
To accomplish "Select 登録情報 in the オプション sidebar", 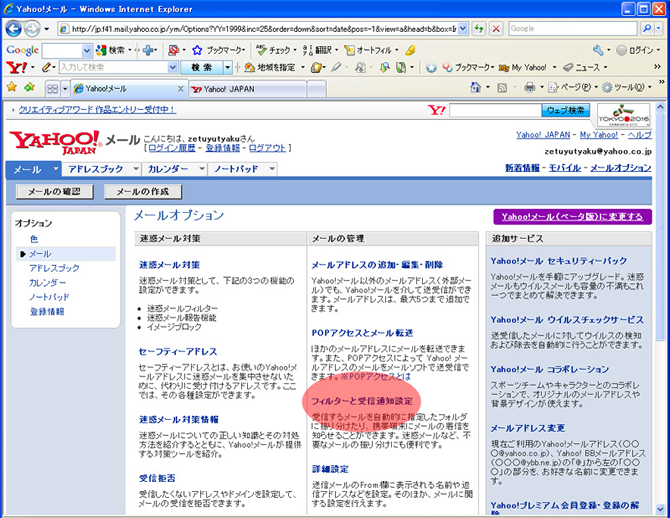I will (47, 312).
